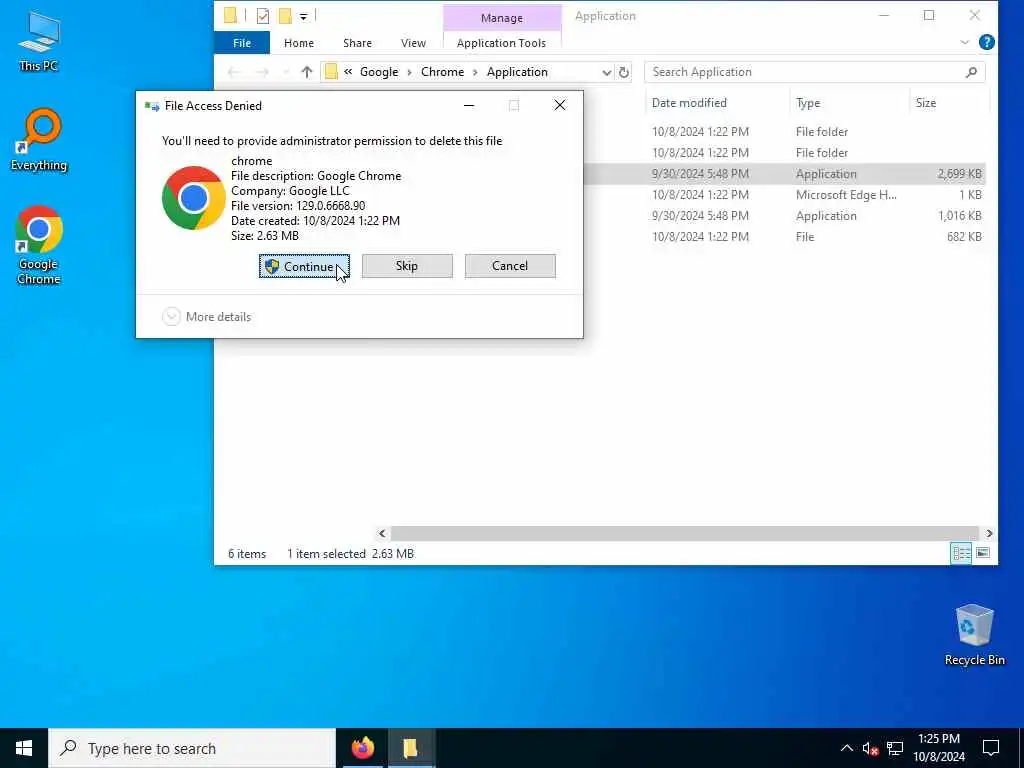
Task: Click the address bar folder icon
Action: [332, 72]
